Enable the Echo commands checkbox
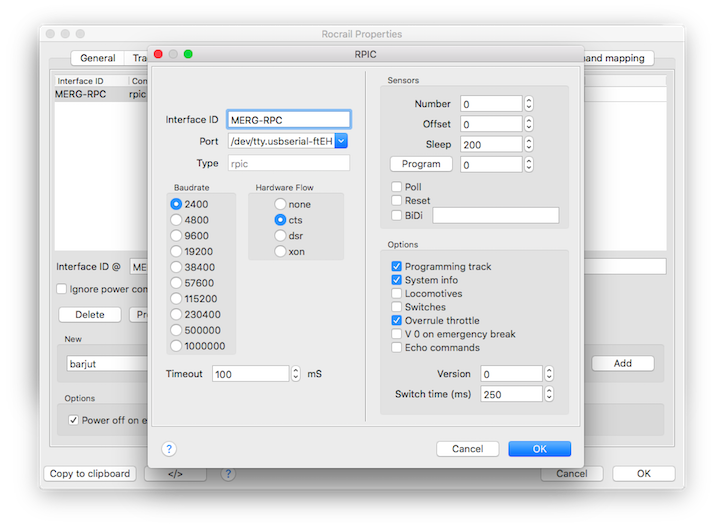716x528 pixels. pos(397,348)
